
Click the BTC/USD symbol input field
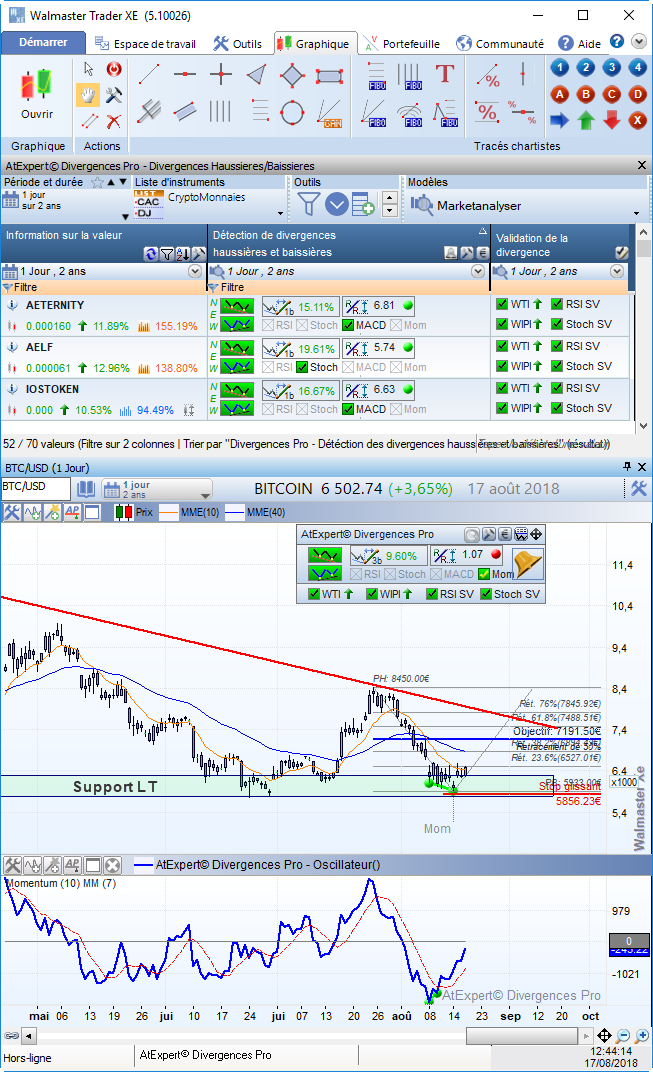point(36,487)
